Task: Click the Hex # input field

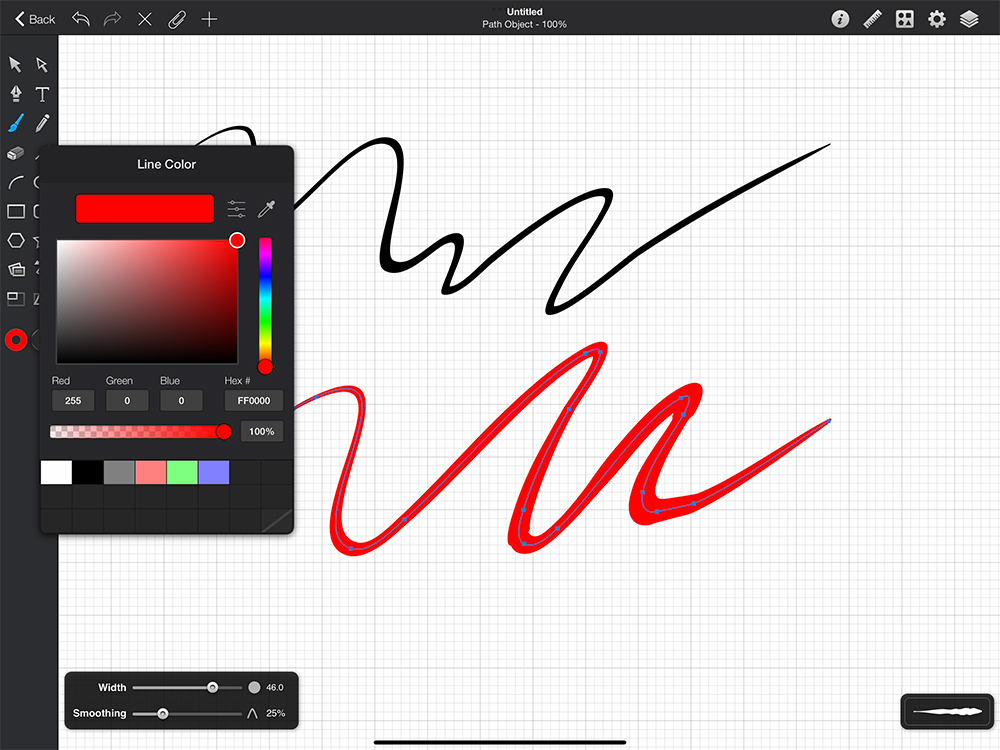Action: (x=253, y=401)
